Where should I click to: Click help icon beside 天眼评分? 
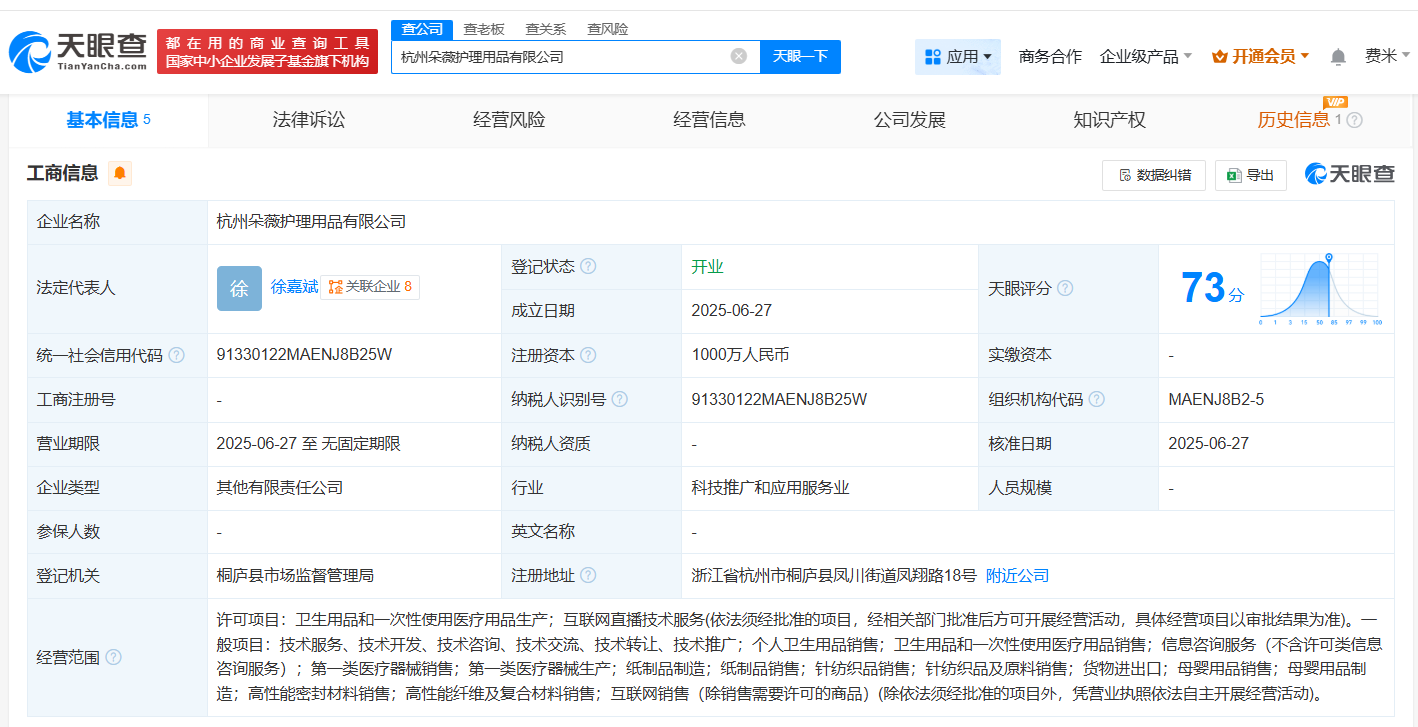point(1065,288)
